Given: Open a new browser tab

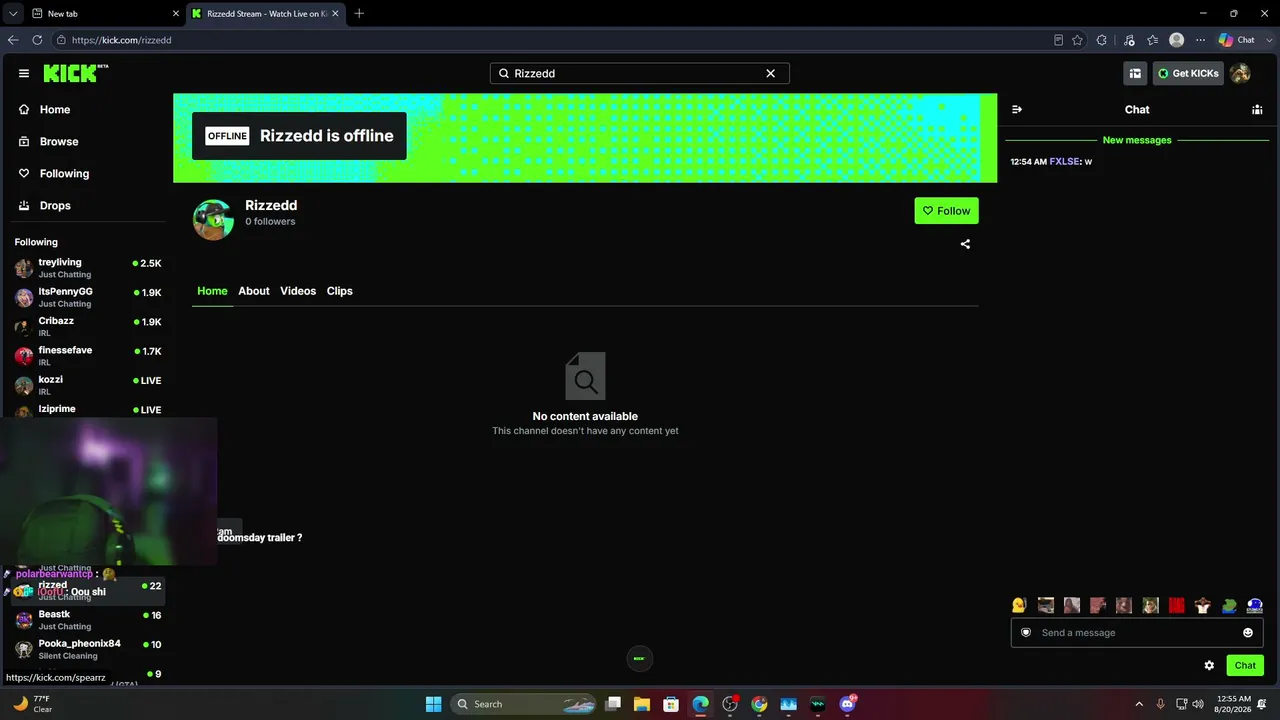Looking at the screenshot, I should (359, 13).
